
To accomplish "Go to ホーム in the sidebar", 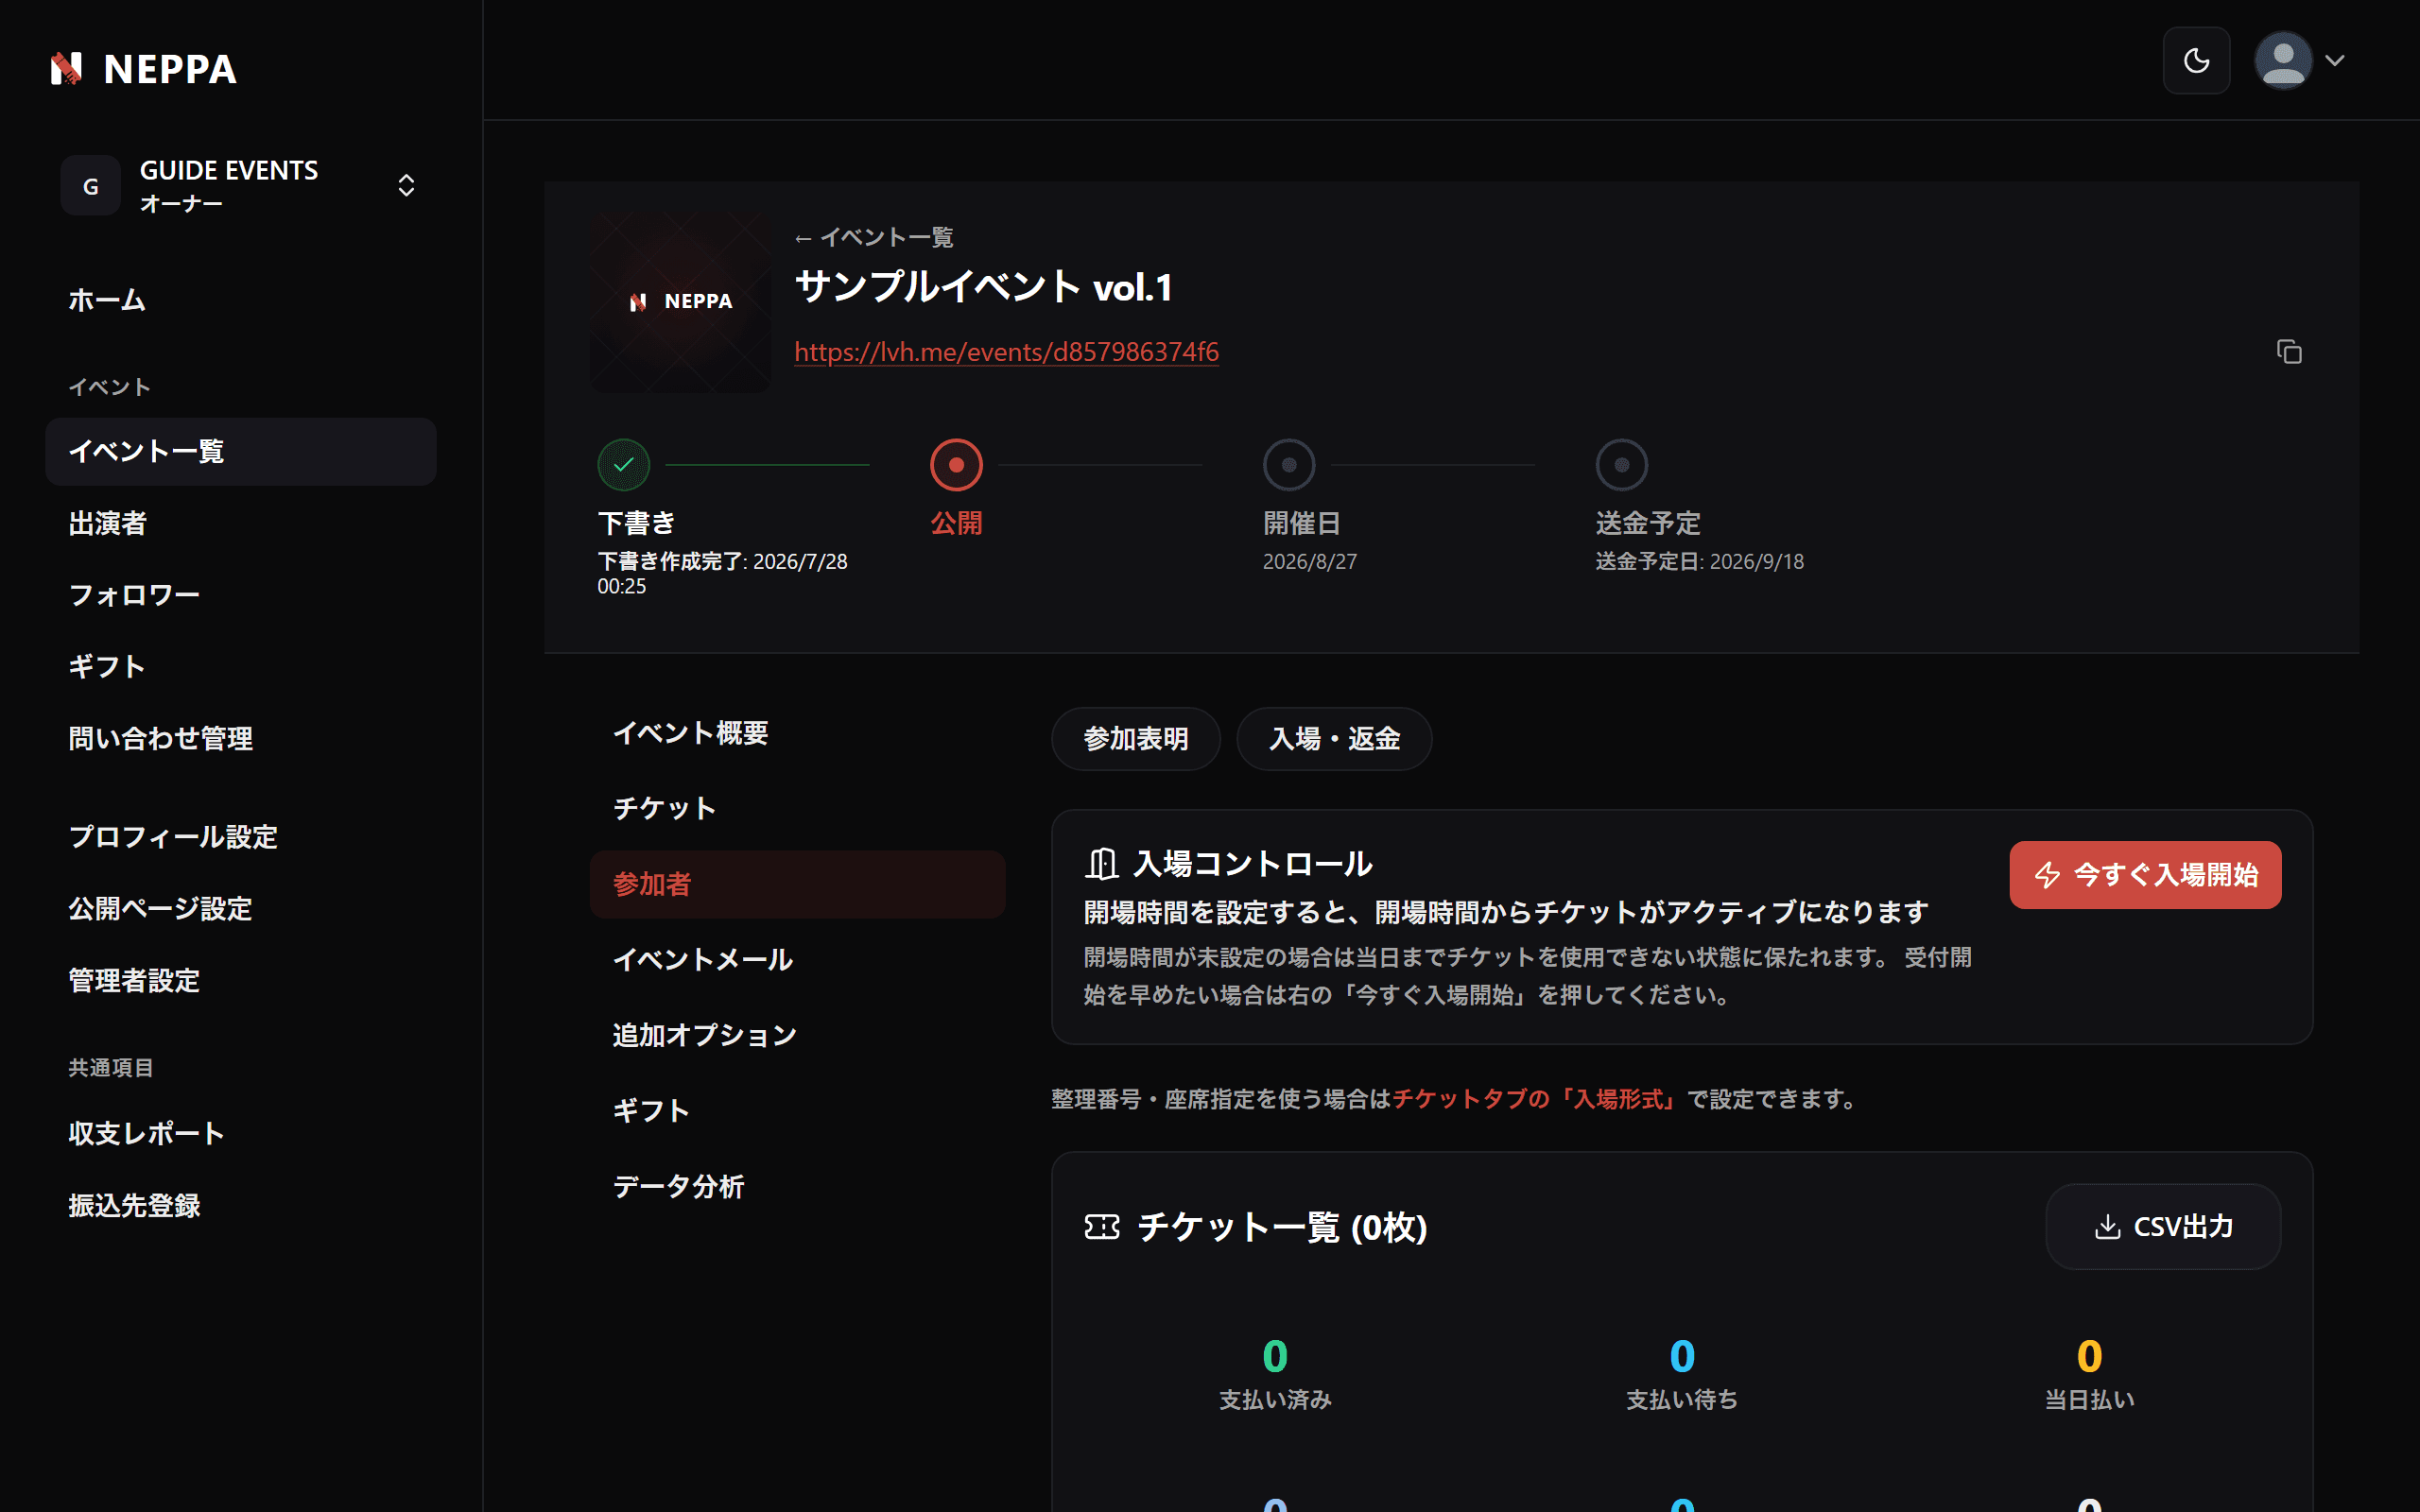I will pos(241,300).
